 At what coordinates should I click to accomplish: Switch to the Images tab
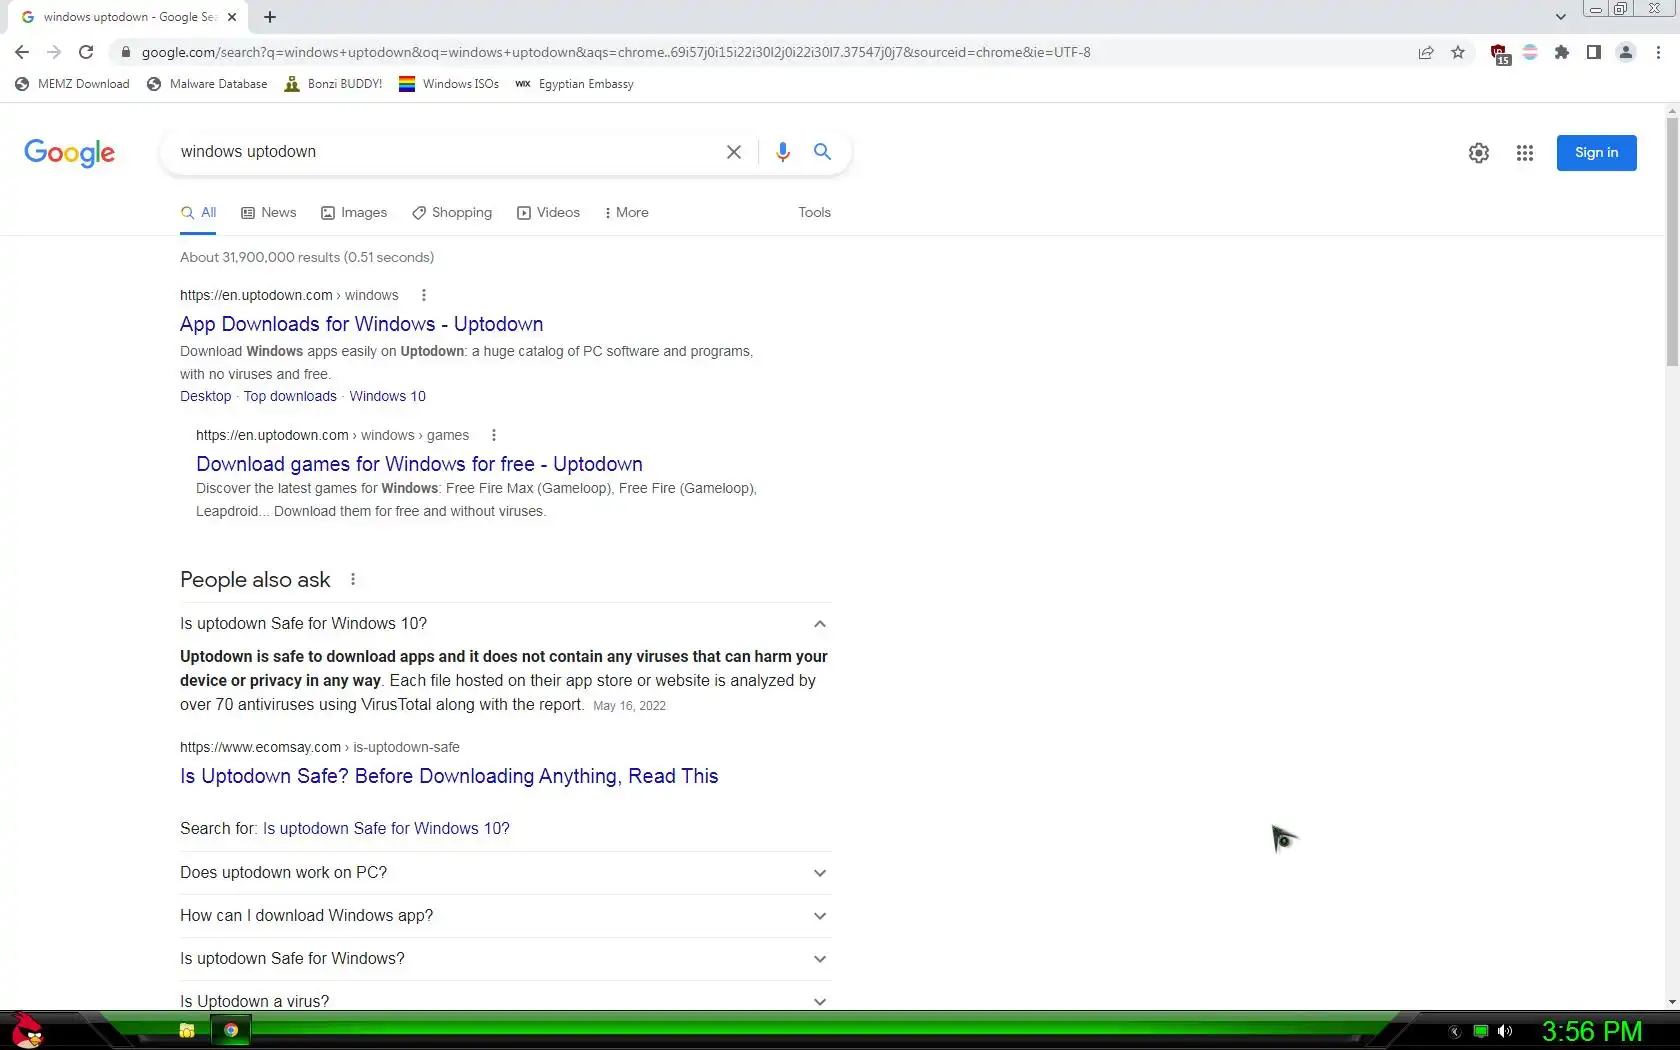coord(354,213)
